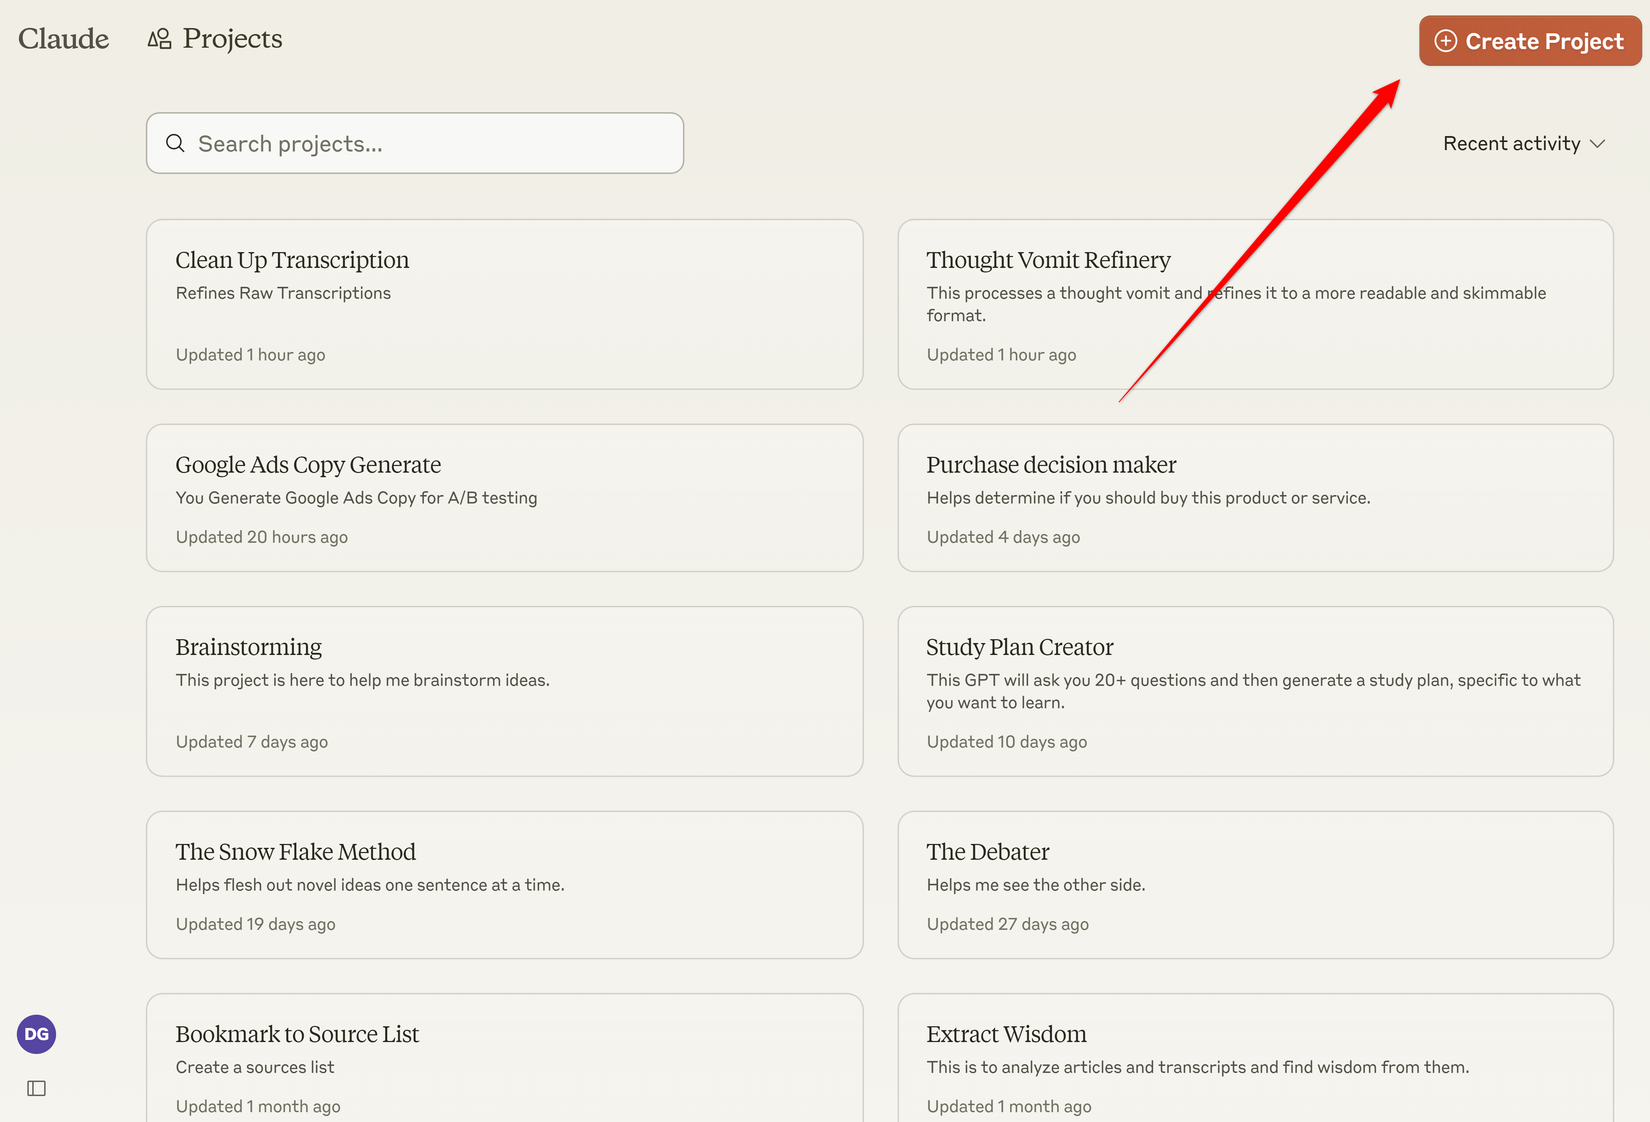Click 'Updated 27 days ago' text

click(1008, 924)
